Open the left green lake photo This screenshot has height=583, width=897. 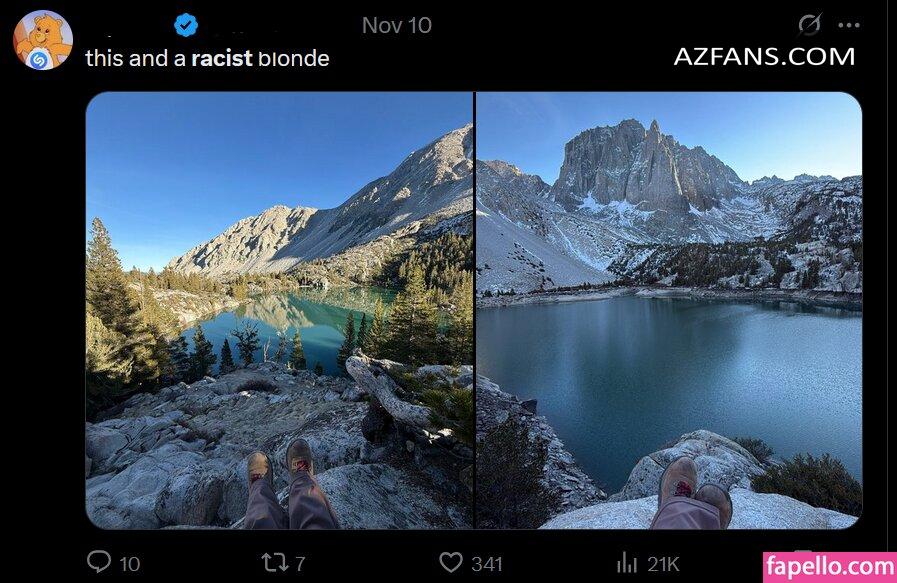[x=279, y=310]
